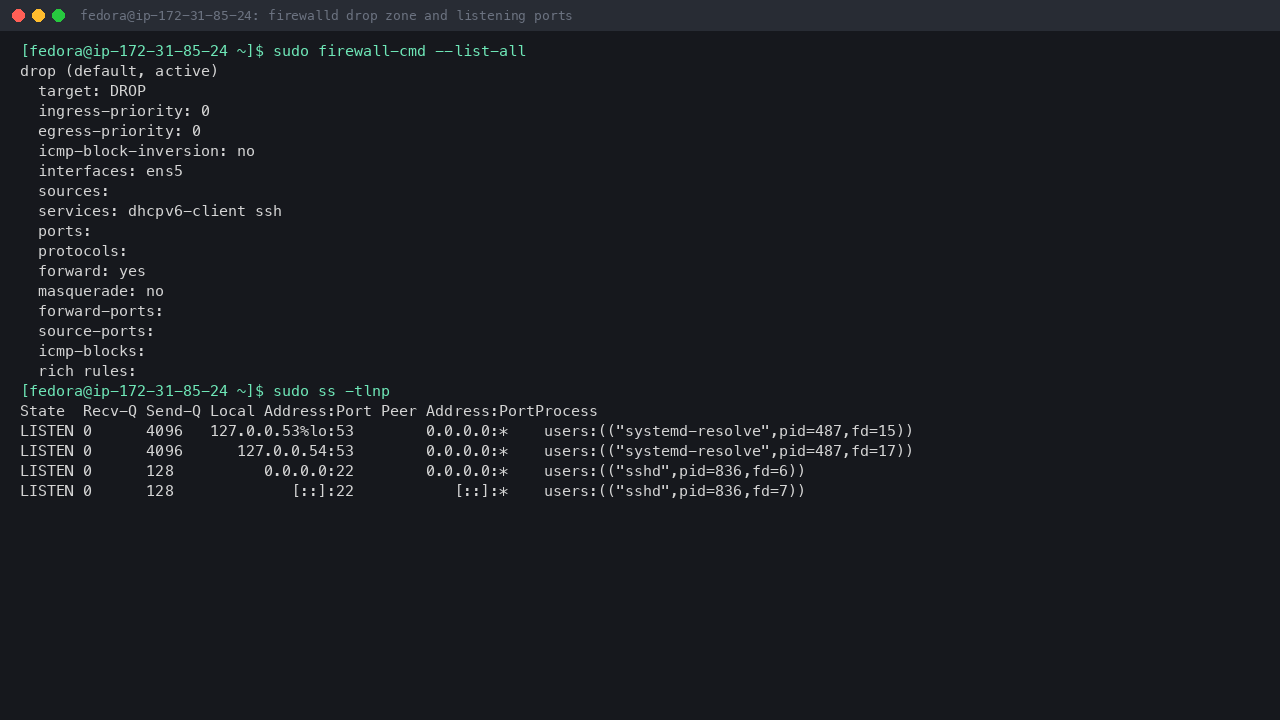The width and height of the screenshot is (1280, 720).
Task: Click the local address '127.0.0.54:53'
Action: [x=295, y=451]
